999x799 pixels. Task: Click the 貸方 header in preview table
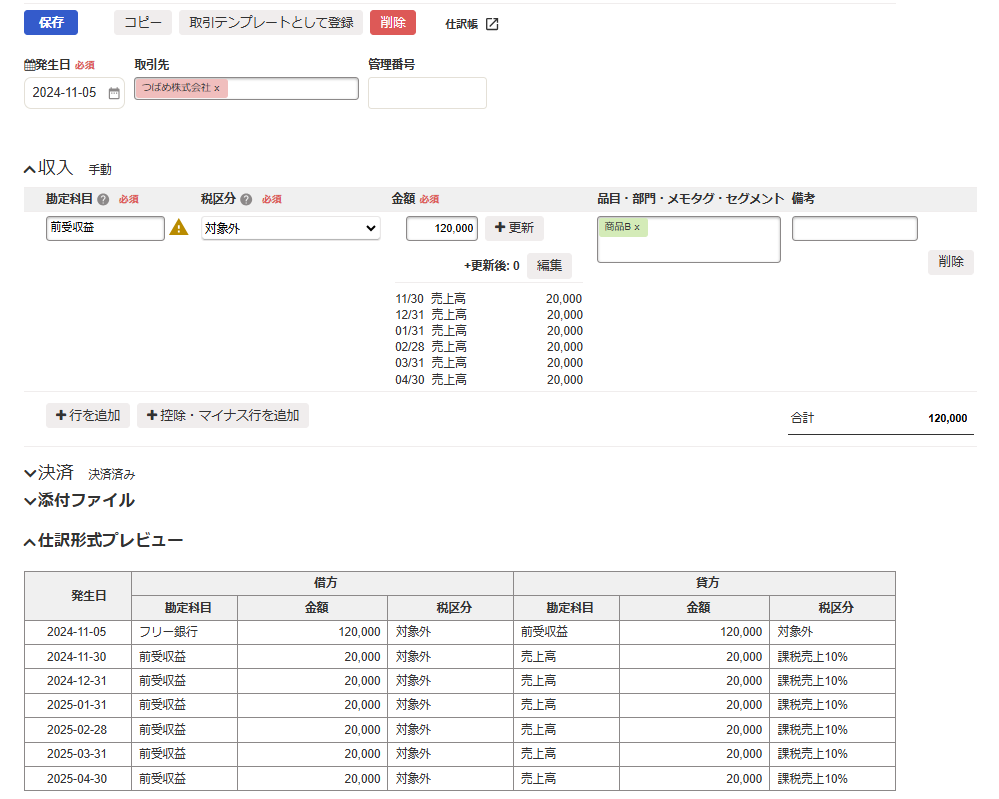pyautogui.click(x=707, y=583)
